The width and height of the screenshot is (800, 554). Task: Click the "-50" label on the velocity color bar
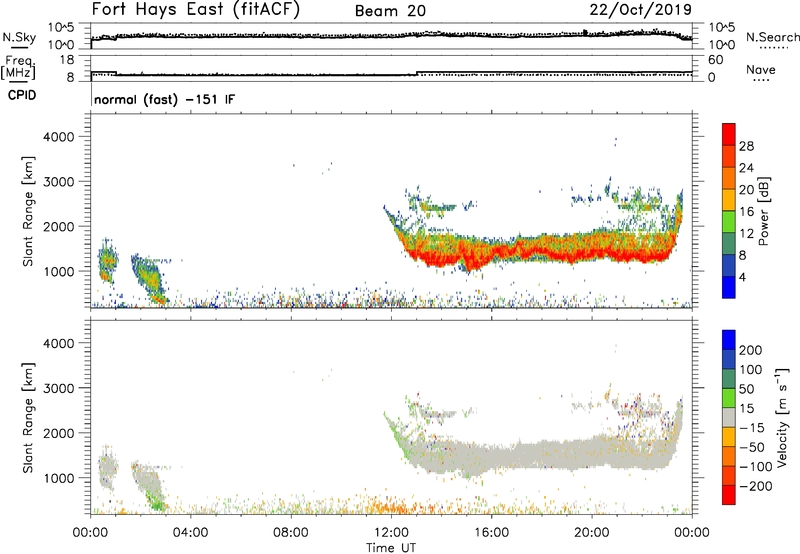pos(751,447)
